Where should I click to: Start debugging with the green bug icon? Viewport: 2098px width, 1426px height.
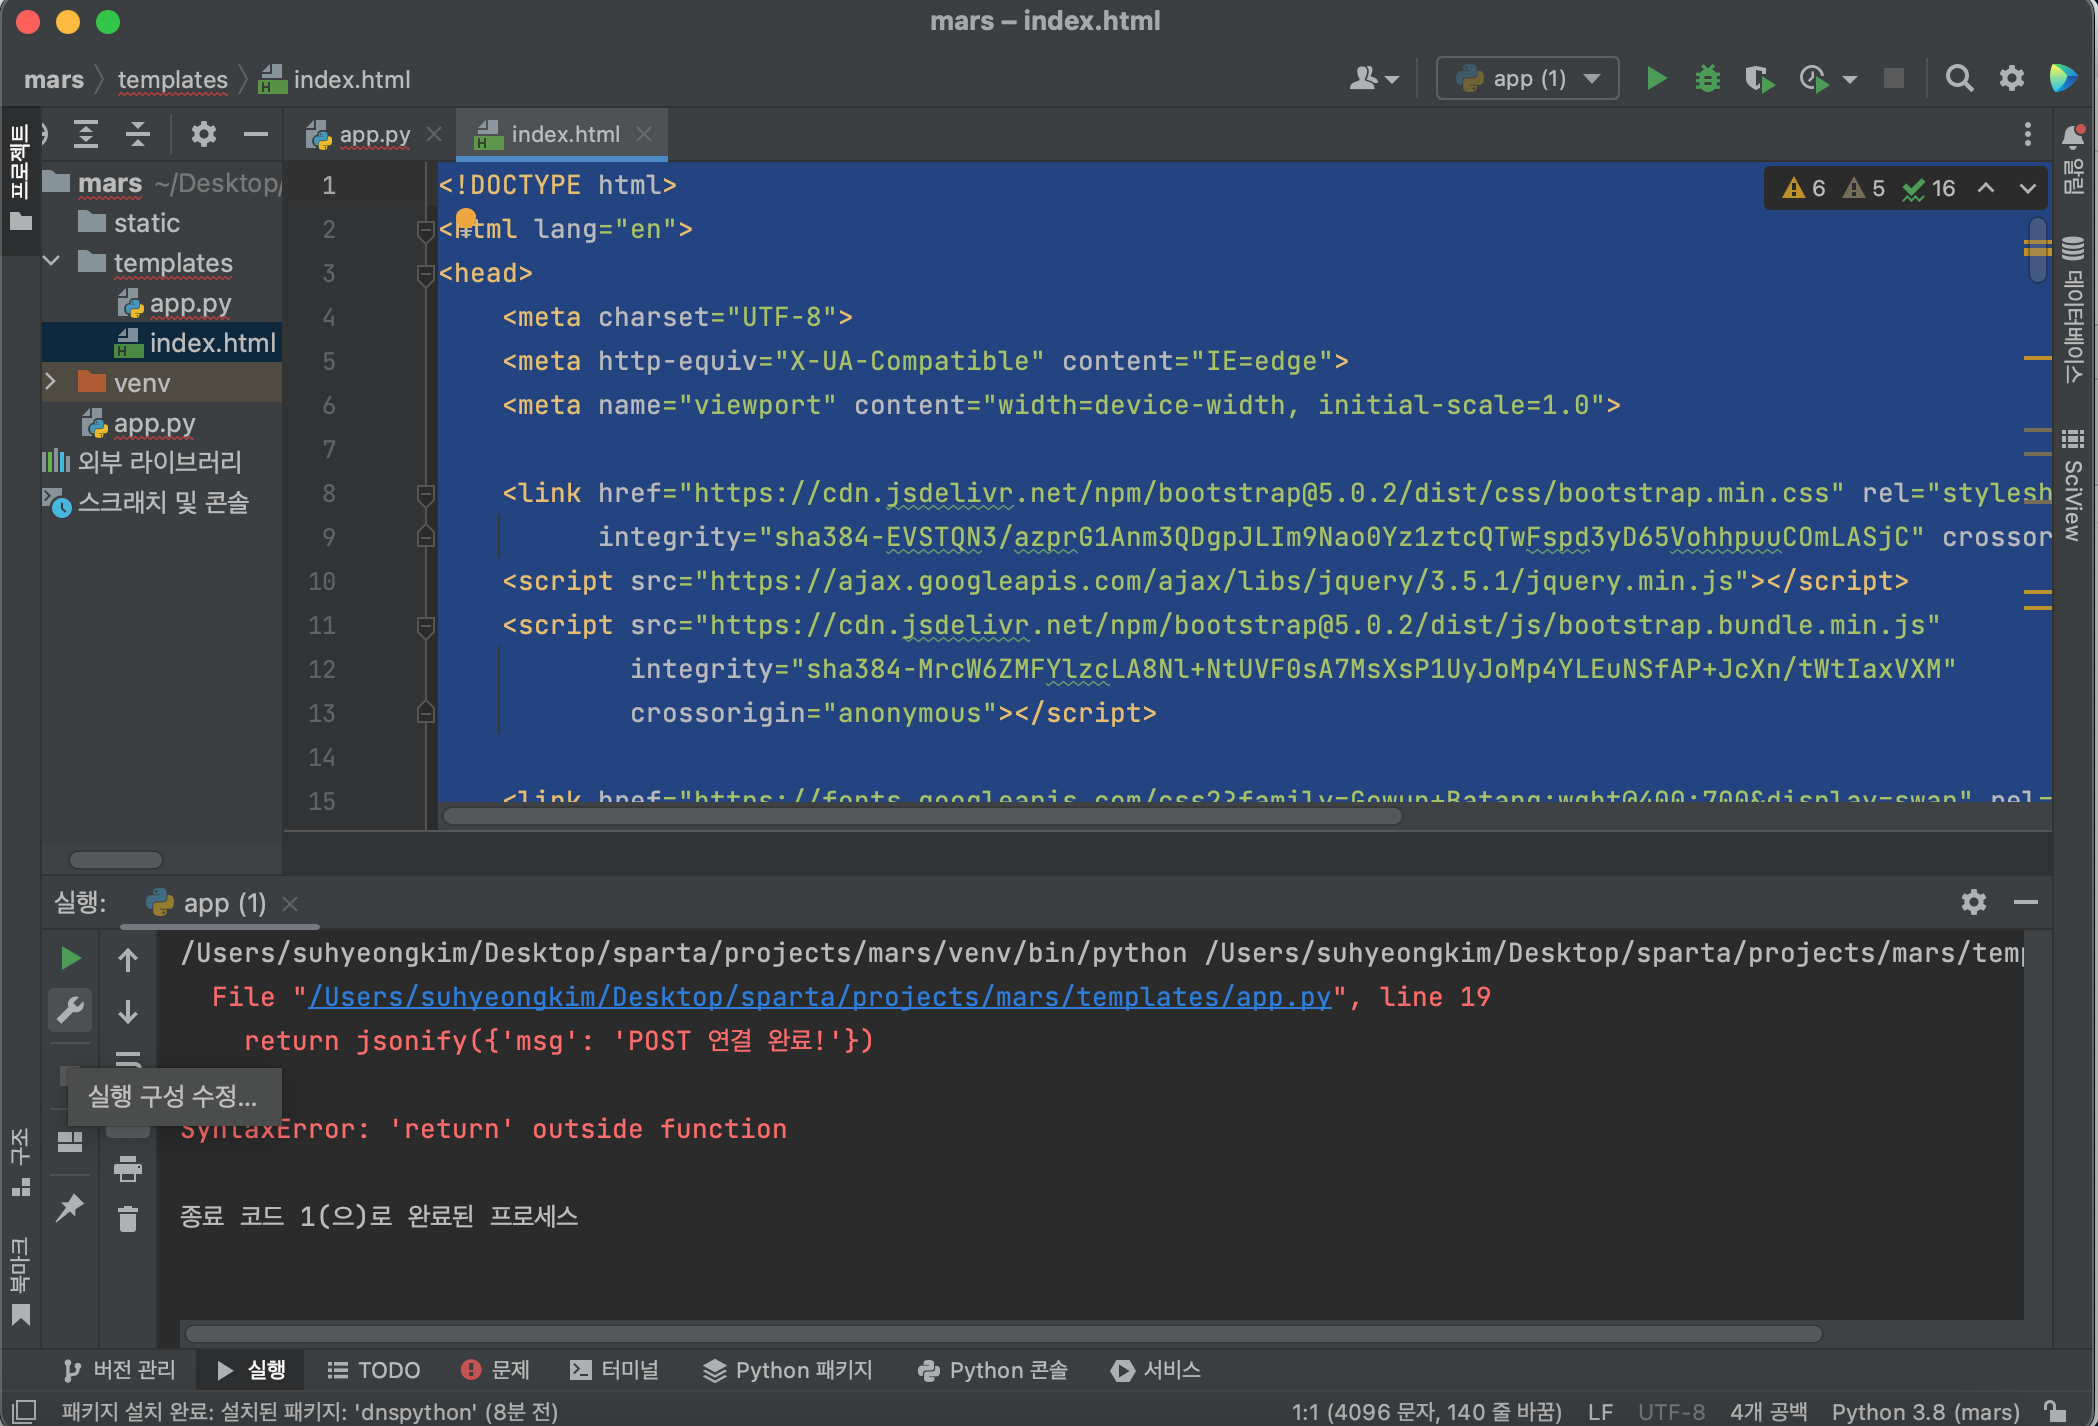(1708, 78)
